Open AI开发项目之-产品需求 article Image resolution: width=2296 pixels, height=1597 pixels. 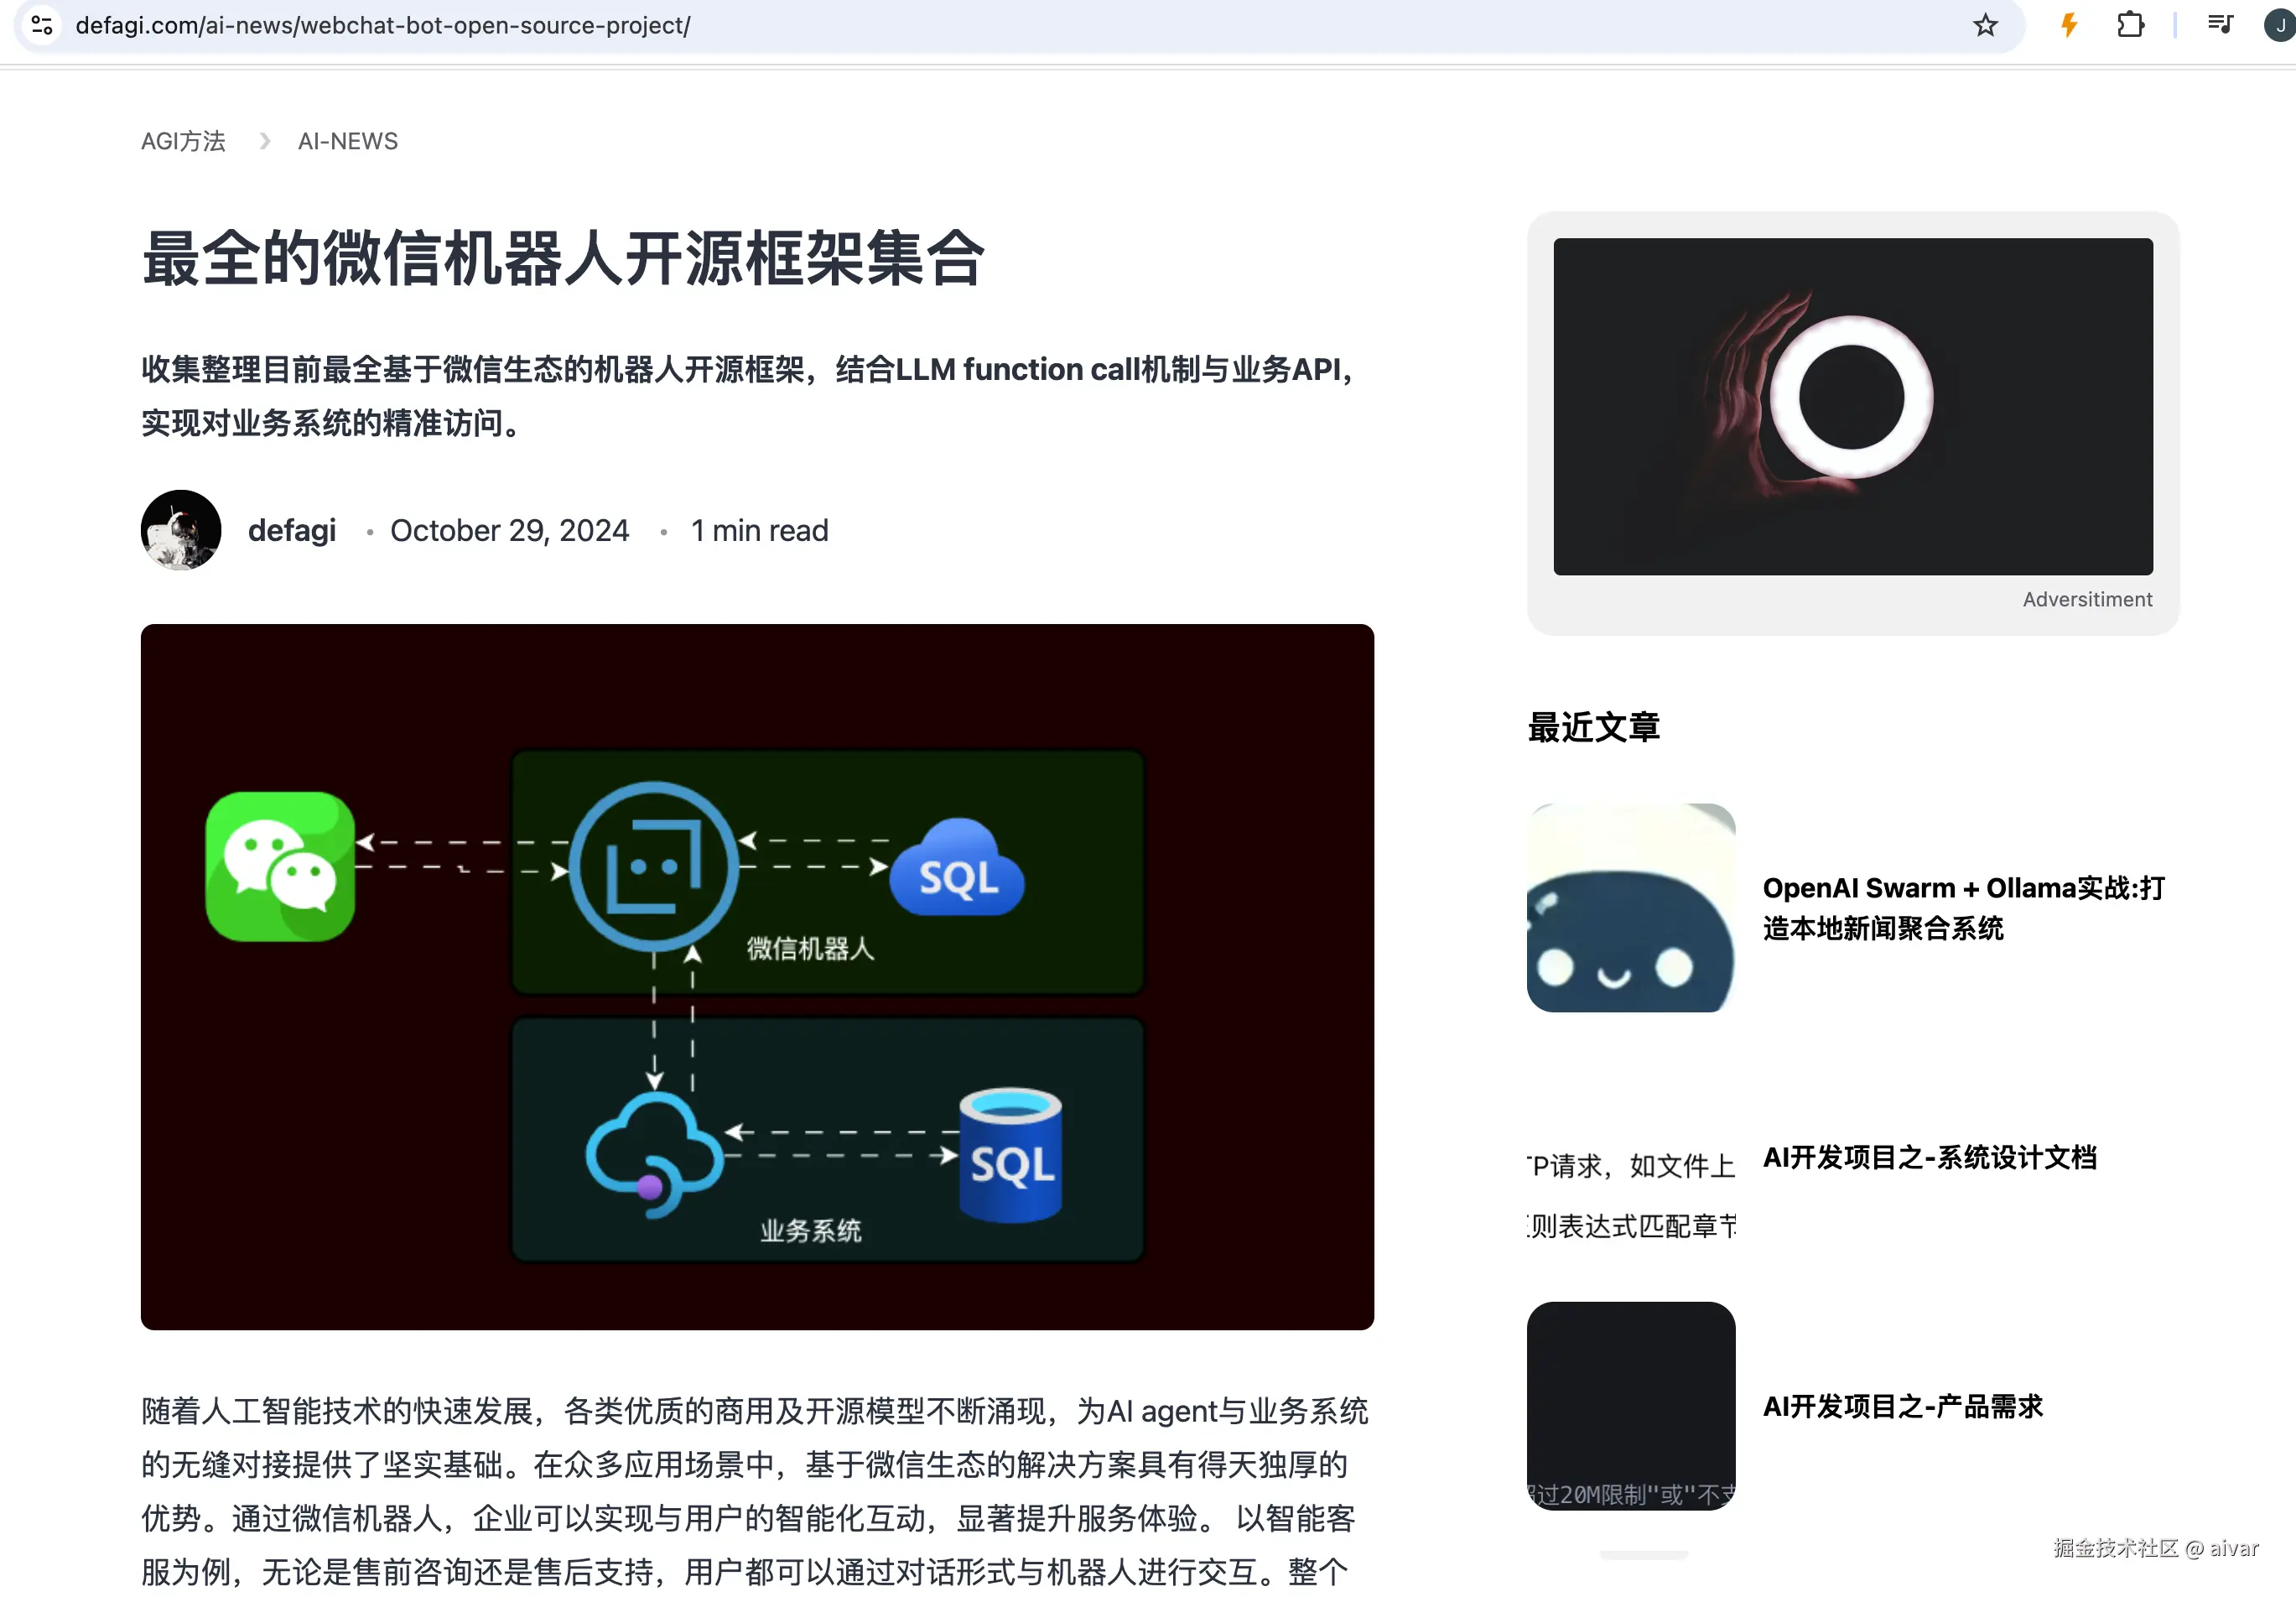(x=1902, y=1406)
